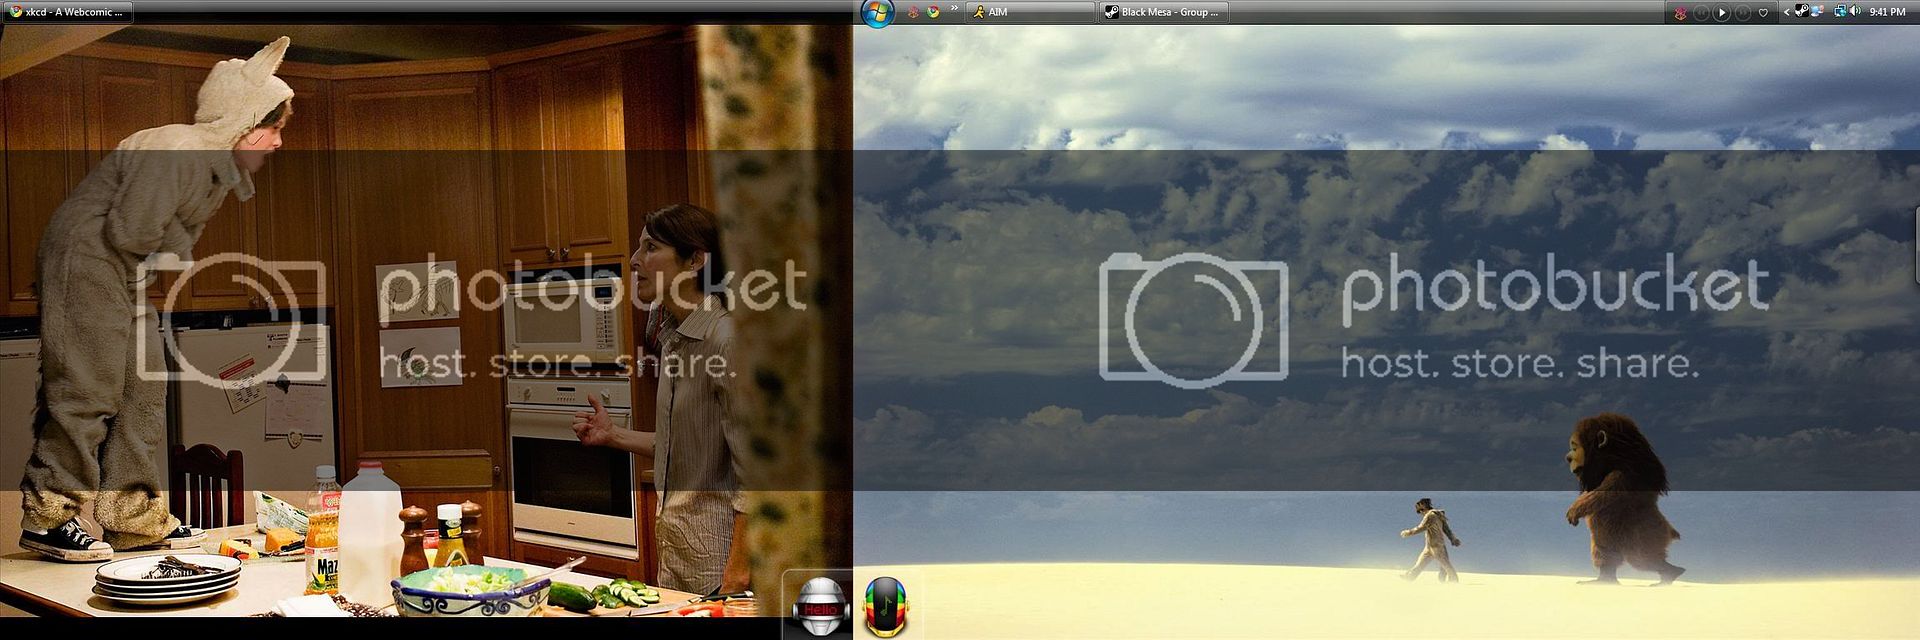This screenshot has width=1920, height=640.
Task: Click the 9:41 PM clock
Action: (1888, 12)
